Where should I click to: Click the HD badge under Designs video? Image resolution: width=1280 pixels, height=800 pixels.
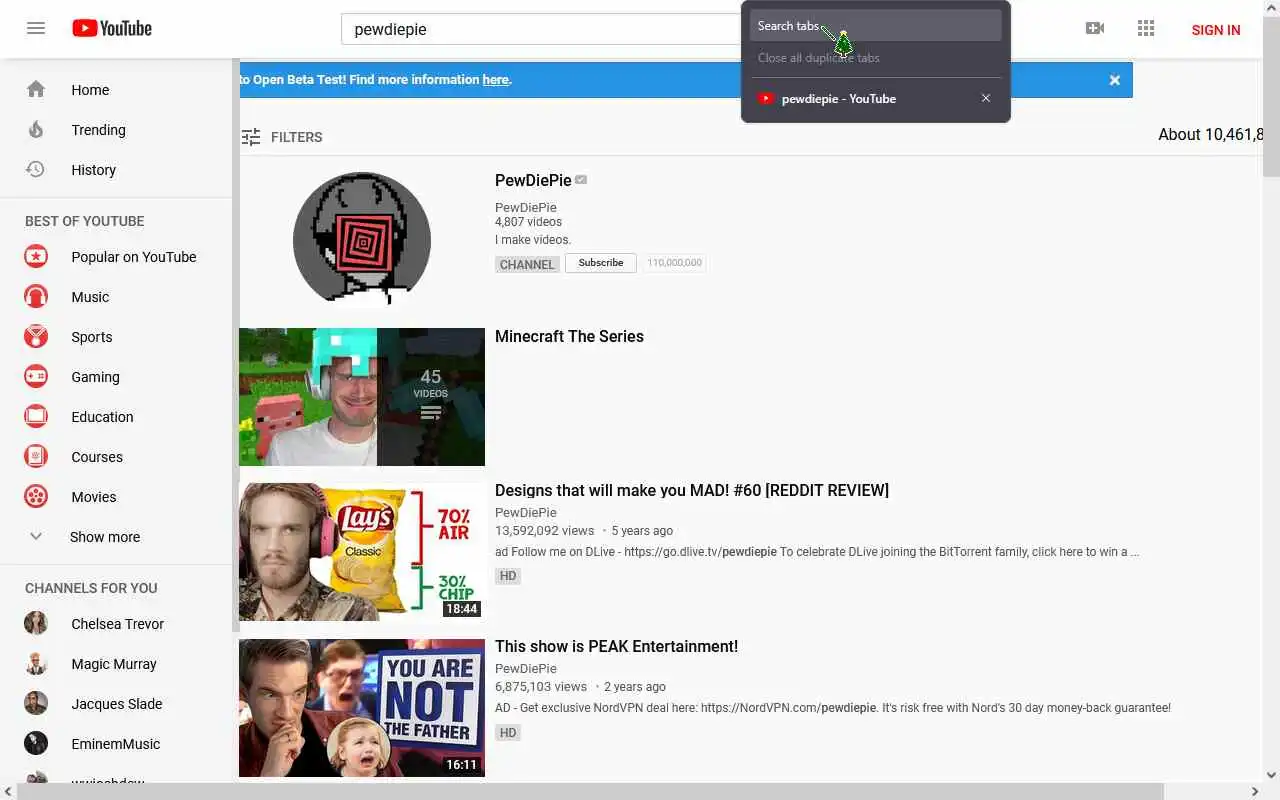tap(508, 576)
